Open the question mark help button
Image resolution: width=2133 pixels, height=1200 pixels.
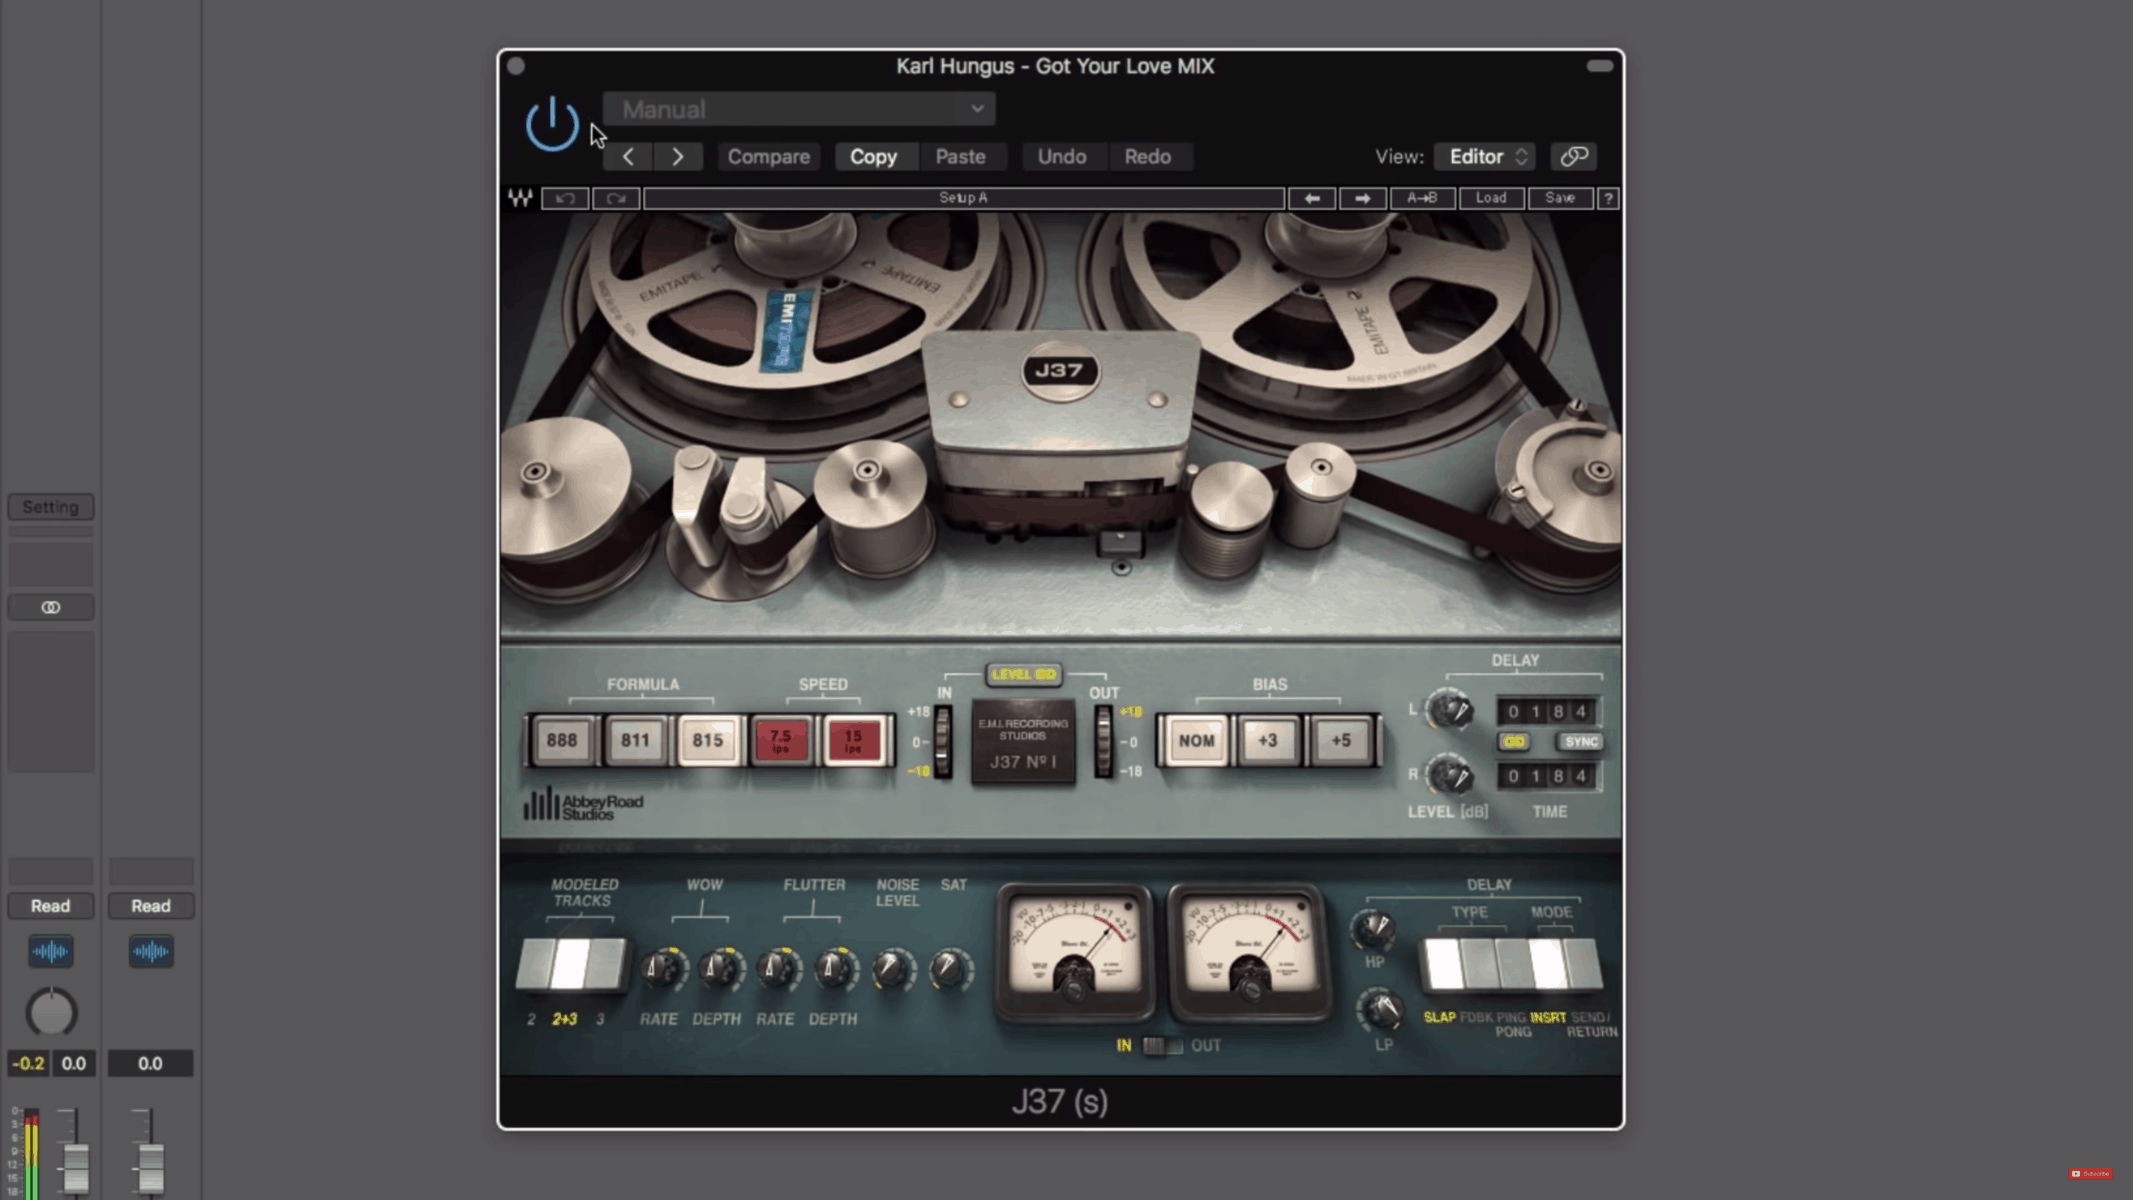pos(1608,198)
